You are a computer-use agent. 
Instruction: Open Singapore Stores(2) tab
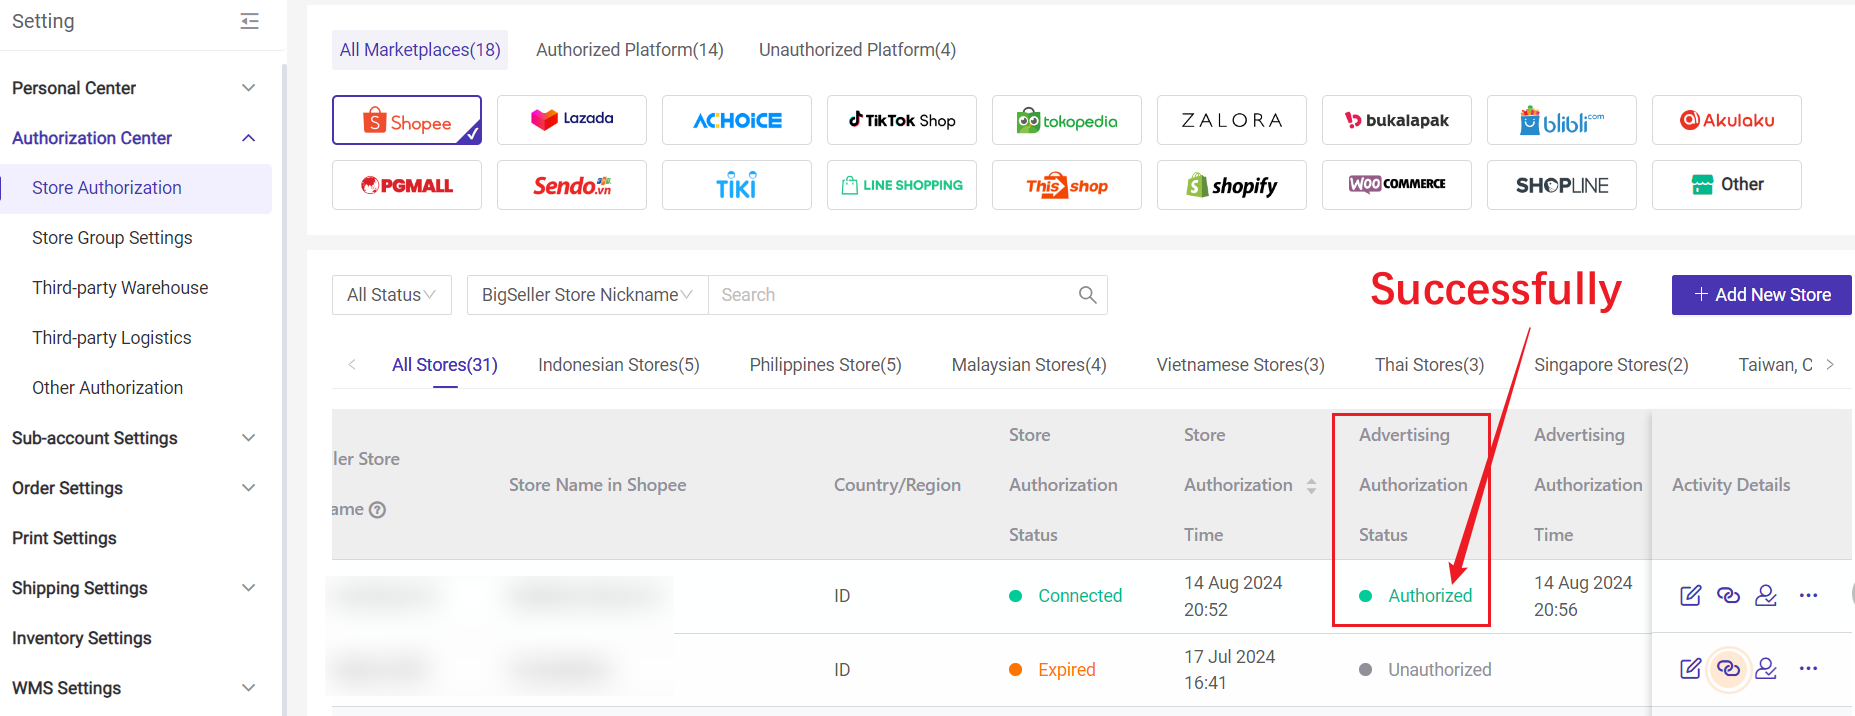(1611, 365)
